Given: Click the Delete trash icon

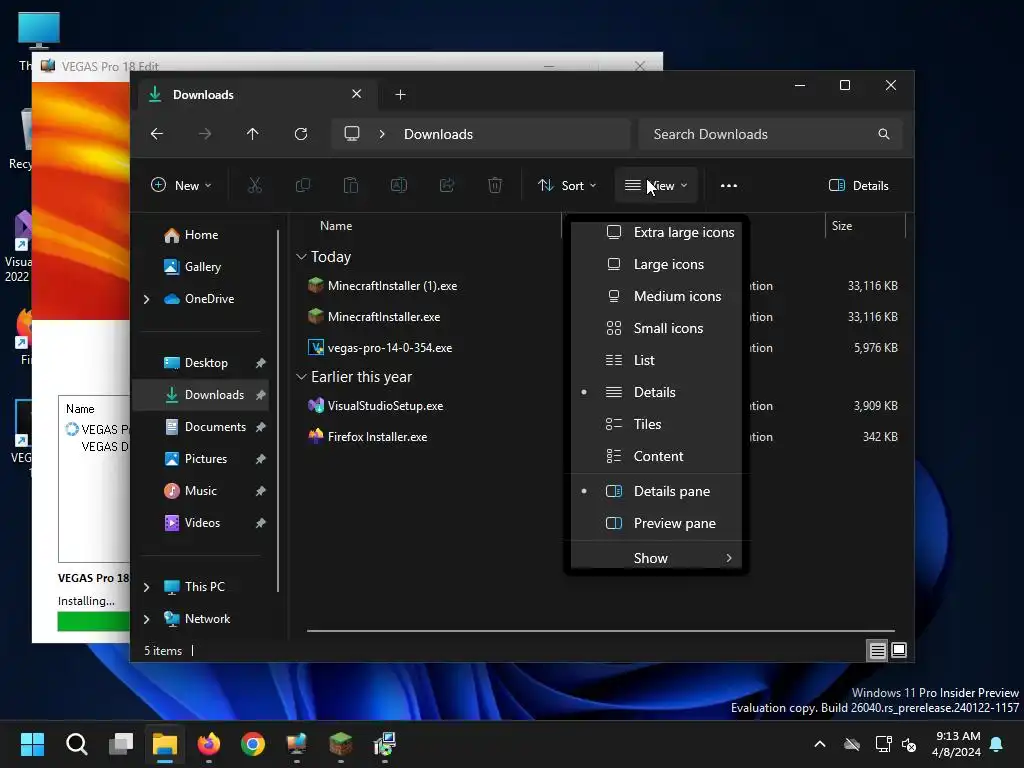Looking at the screenshot, I should pos(495,185).
